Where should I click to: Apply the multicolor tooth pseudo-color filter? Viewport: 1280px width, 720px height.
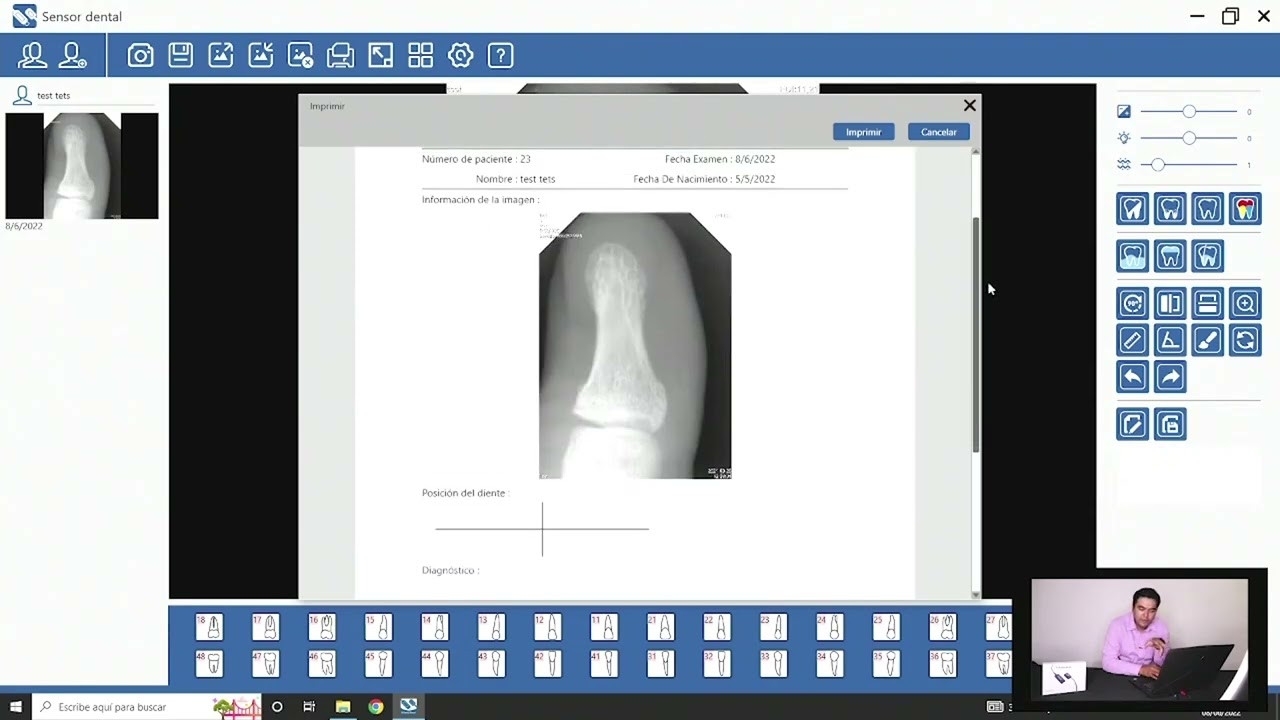[1245, 208]
